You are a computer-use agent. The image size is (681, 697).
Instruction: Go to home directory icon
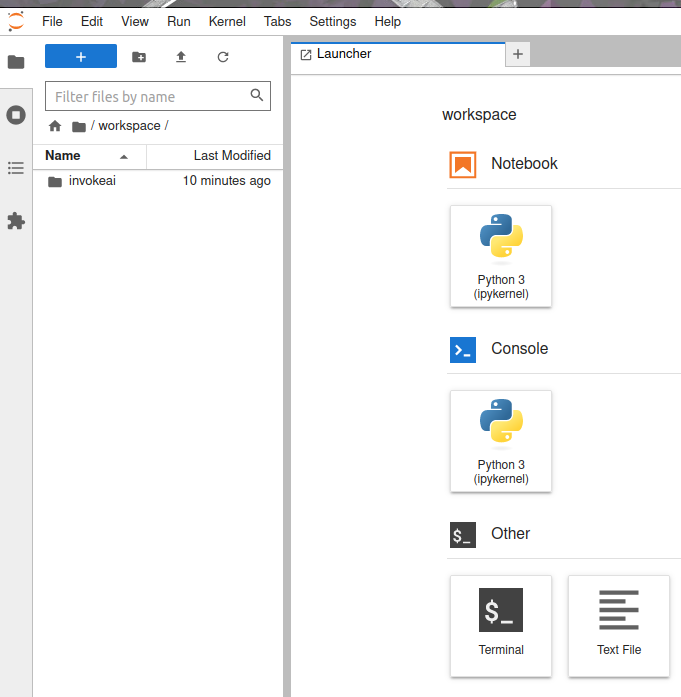click(x=55, y=126)
